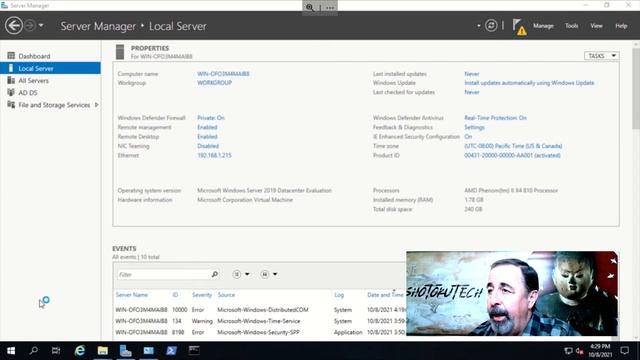Click the Server Manager refresh icon
640x360 pixels.
[x=491, y=26]
